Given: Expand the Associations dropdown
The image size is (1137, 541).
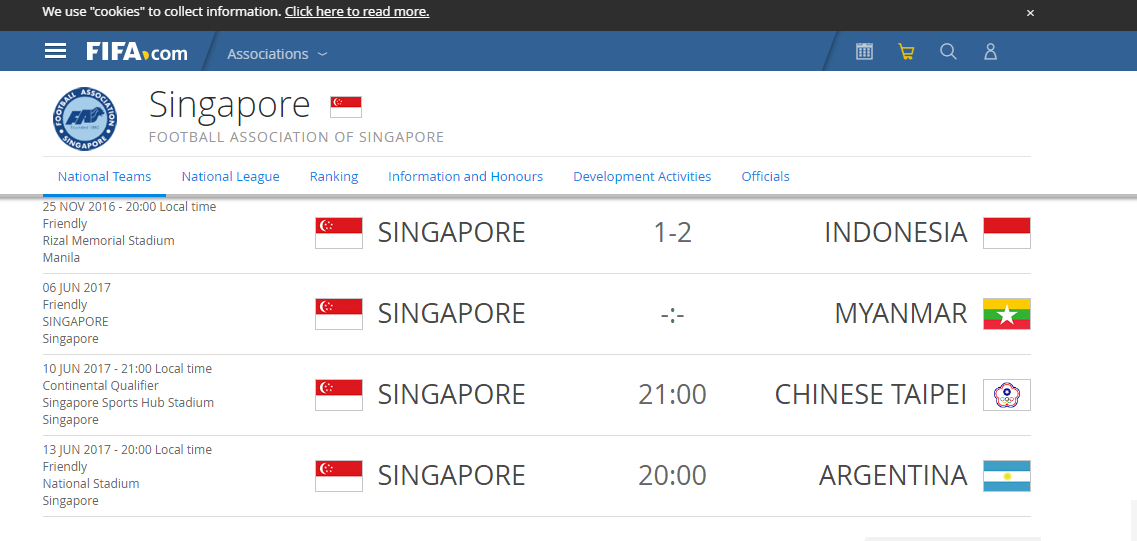Looking at the screenshot, I should click(x=277, y=54).
